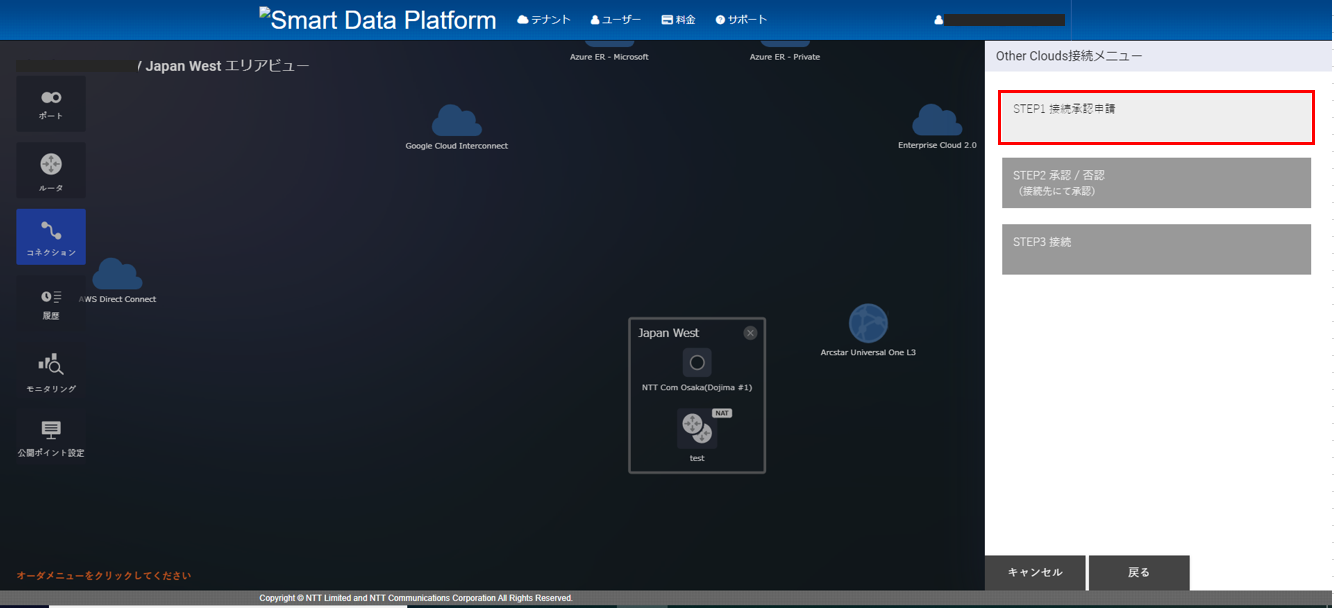This screenshot has height=608, width=1334.
Task: Open 公開ポイント設定 sidebar icon
Action: click(x=51, y=437)
